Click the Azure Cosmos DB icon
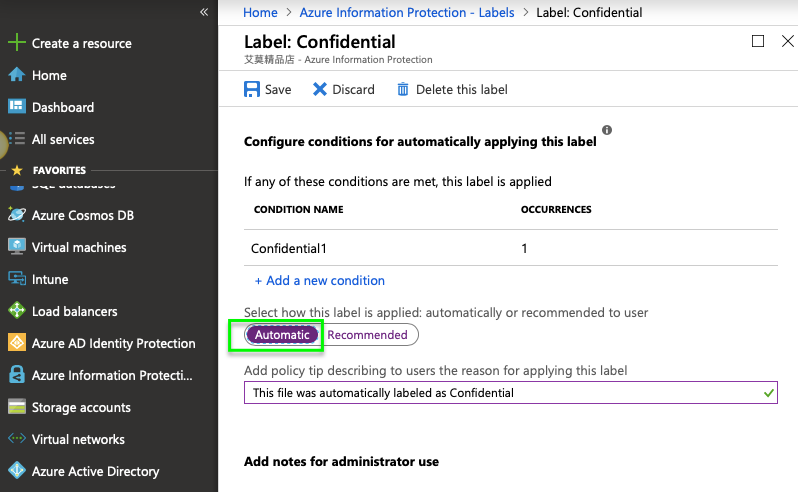The image size is (798, 492). pos(16,215)
